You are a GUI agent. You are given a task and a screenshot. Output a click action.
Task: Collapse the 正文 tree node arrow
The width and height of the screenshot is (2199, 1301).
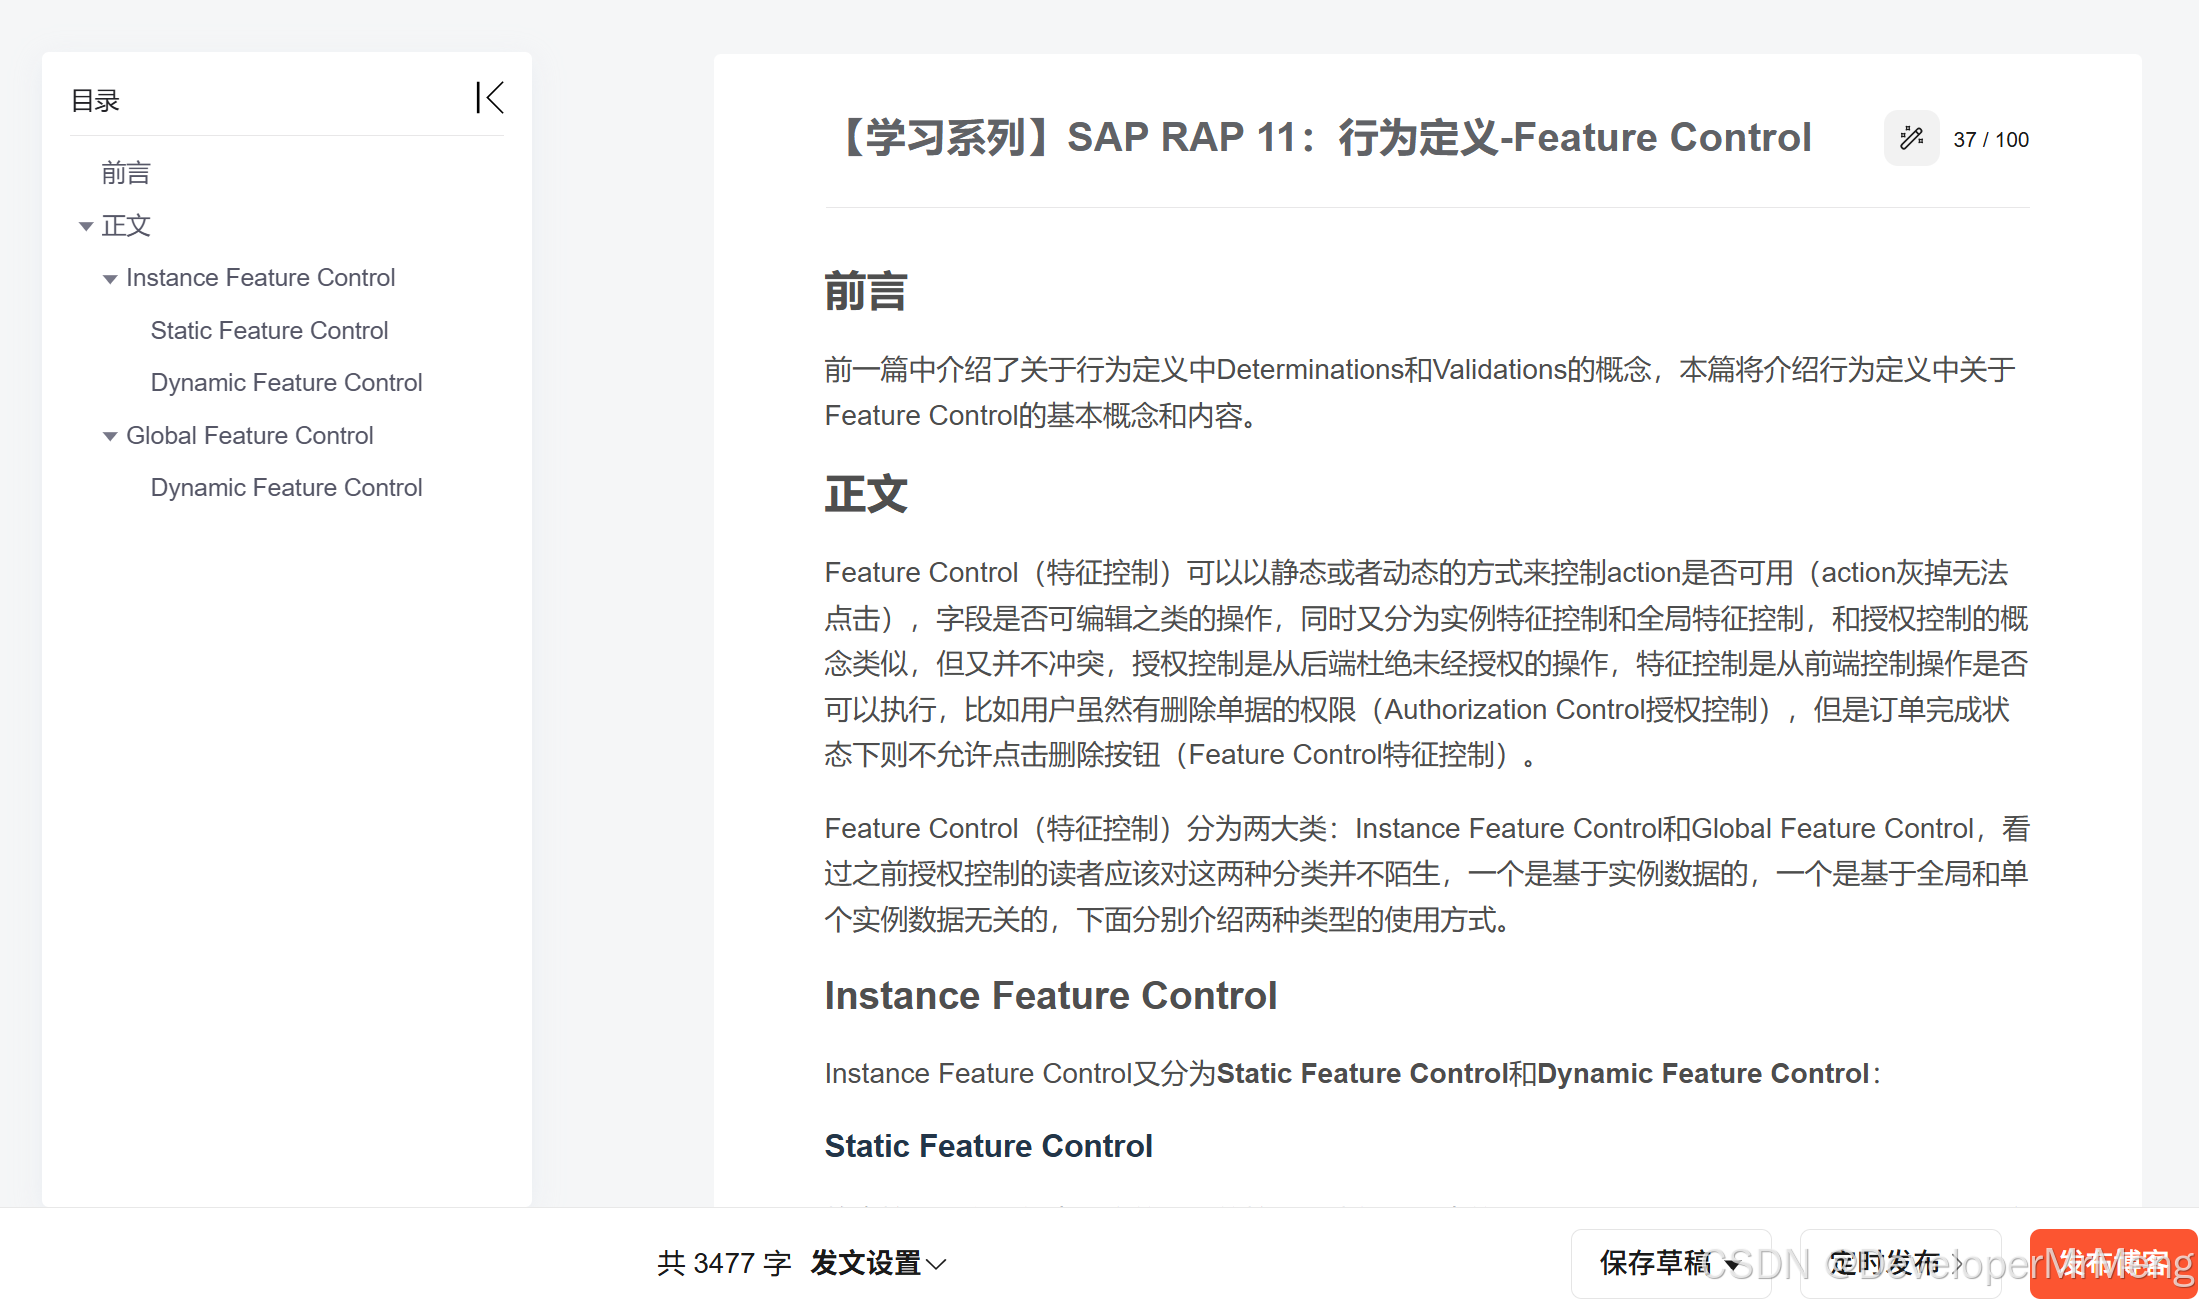pos(86,227)
